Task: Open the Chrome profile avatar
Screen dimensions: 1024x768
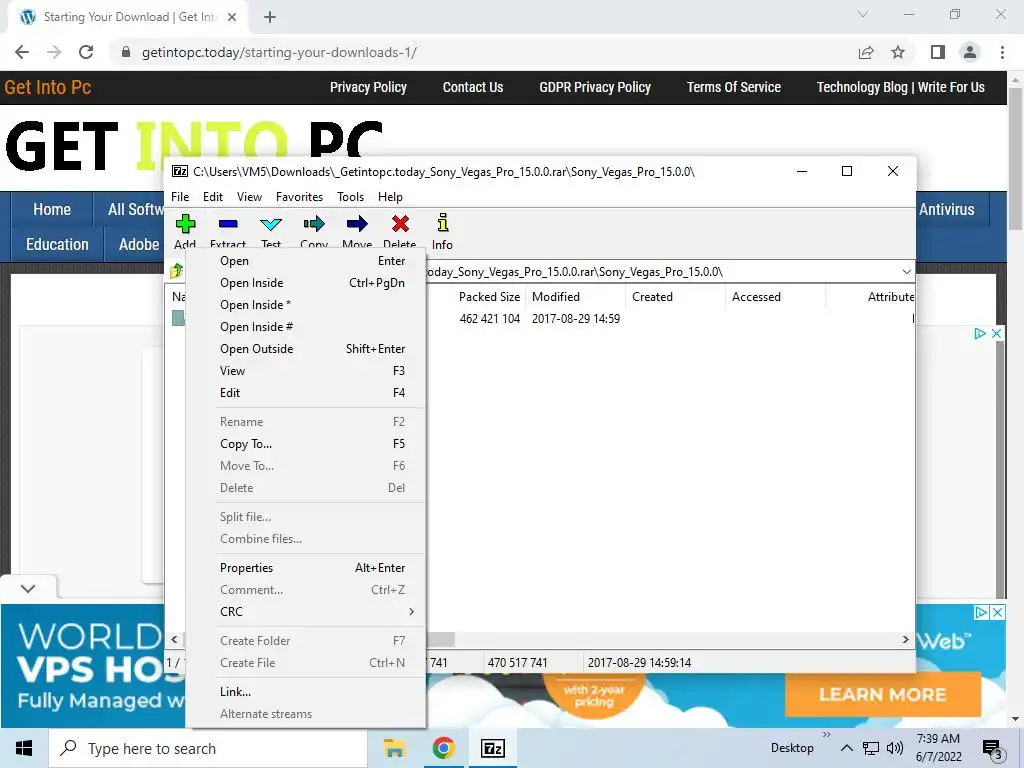Action: [x=970, y=52]
